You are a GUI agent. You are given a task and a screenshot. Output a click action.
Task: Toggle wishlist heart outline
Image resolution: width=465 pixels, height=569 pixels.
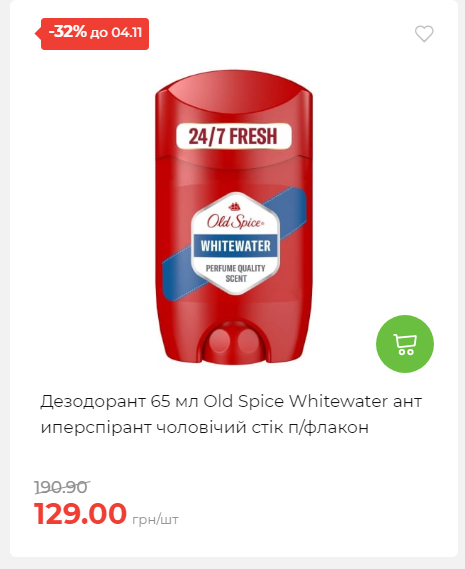click(424, 34)
